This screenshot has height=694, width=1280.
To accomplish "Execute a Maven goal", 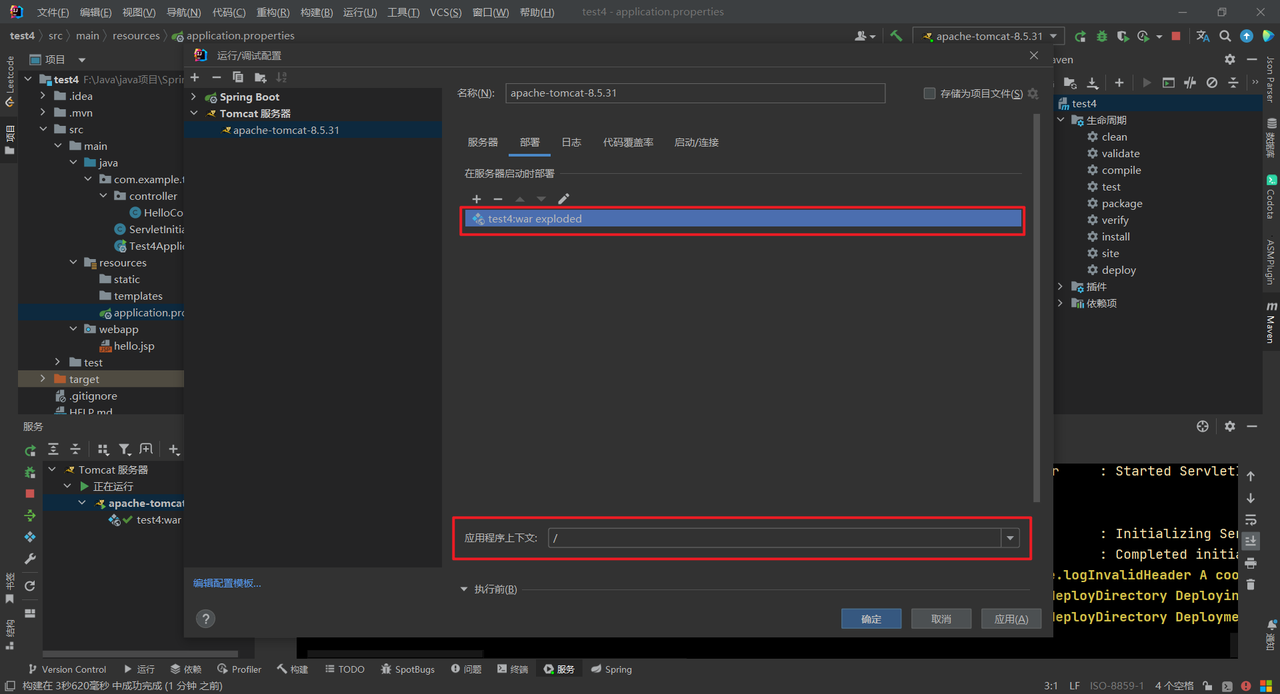I will tap(1168, 83).
